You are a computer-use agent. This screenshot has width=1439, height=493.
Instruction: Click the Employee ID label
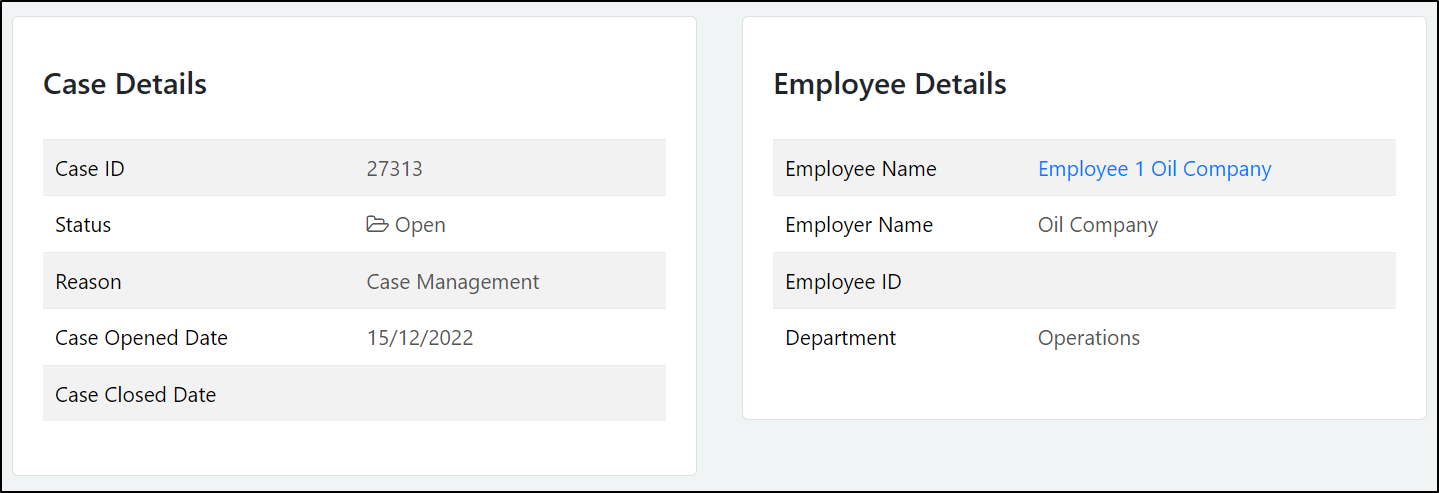click(x=843, y=282)
